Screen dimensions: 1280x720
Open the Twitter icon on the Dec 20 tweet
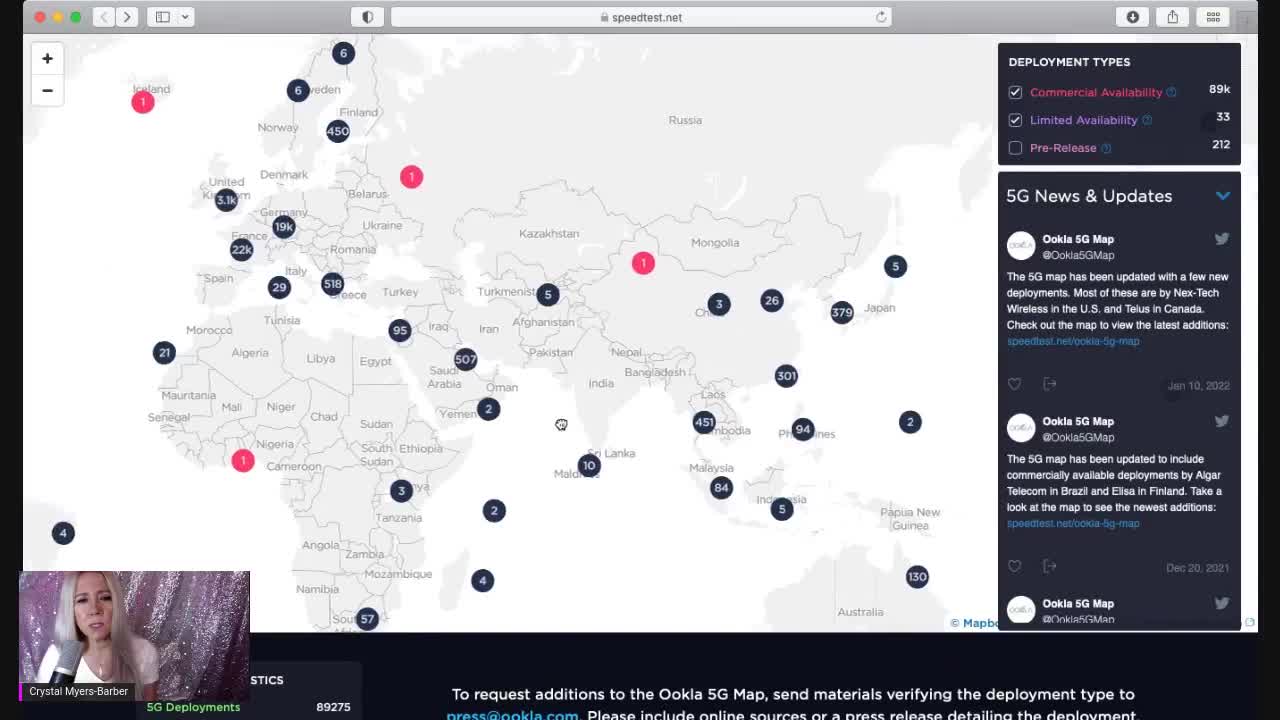click(x=1221, y=421)
